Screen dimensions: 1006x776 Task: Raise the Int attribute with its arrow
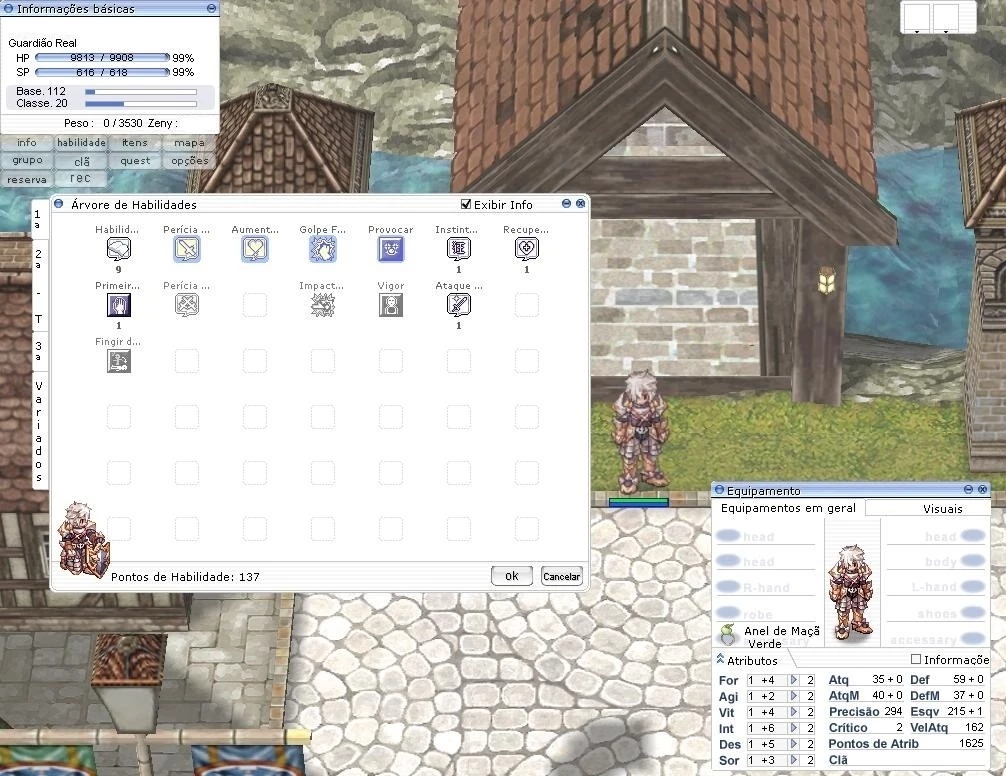pyautogui.click(x=794, y=728)
